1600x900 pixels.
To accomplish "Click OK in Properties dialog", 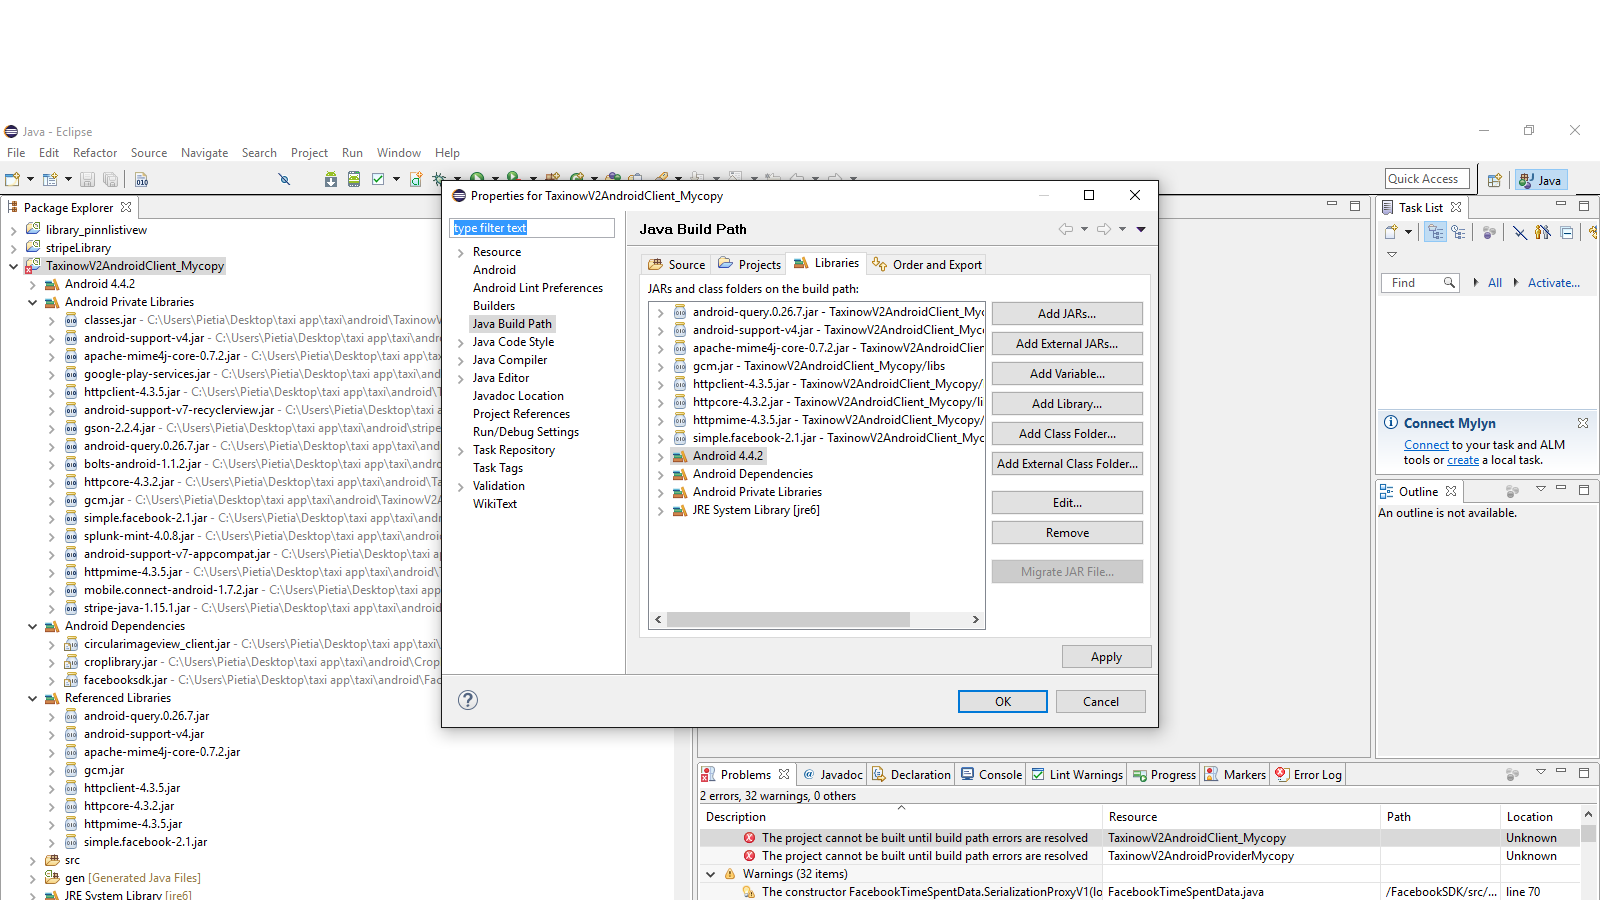I will 1003,701.
